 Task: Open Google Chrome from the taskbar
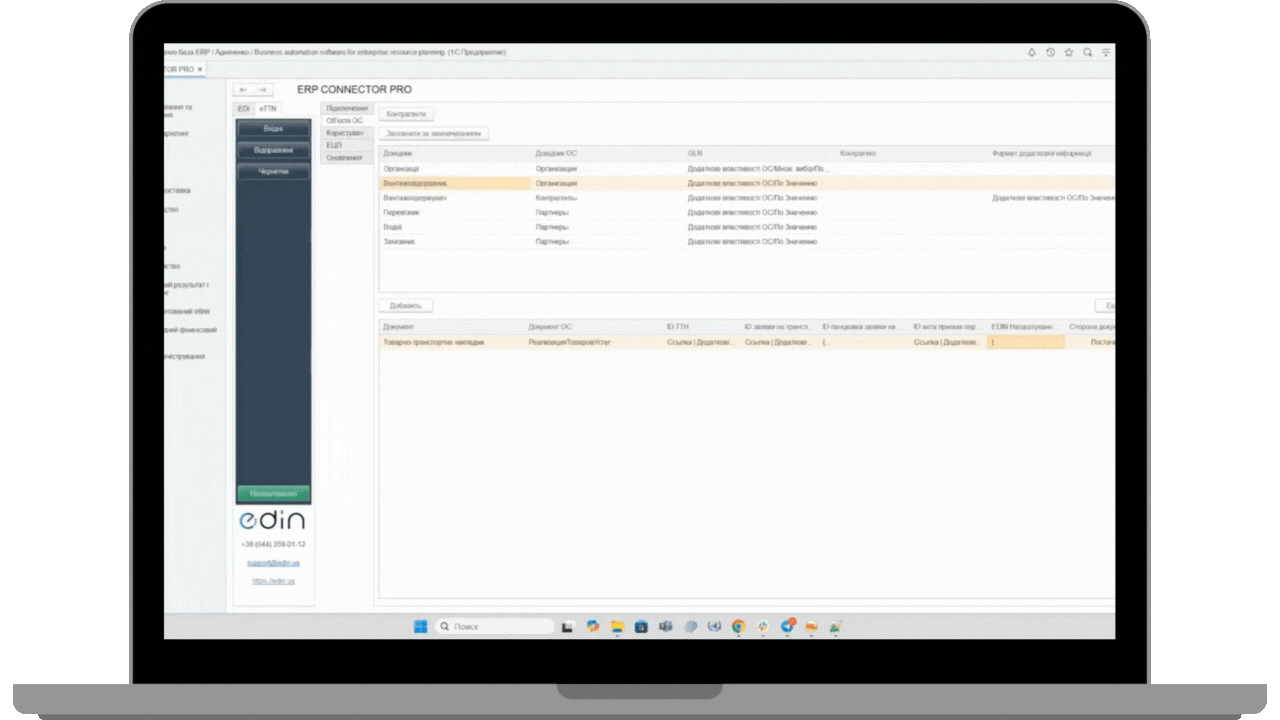point(738,627)
